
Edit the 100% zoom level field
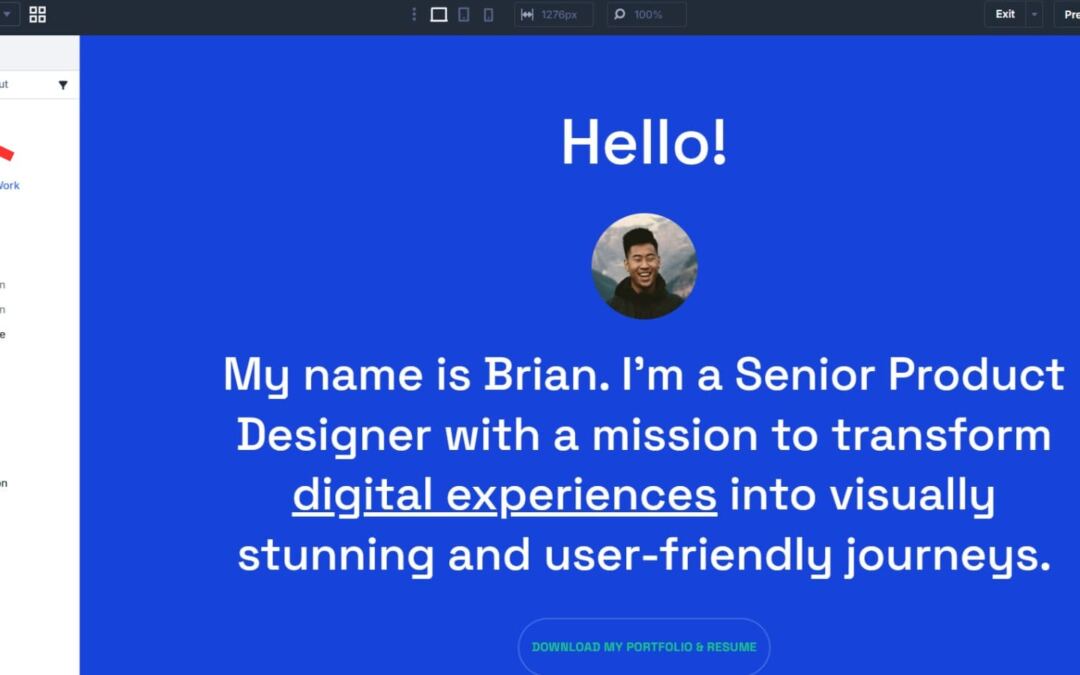[655, 15]
